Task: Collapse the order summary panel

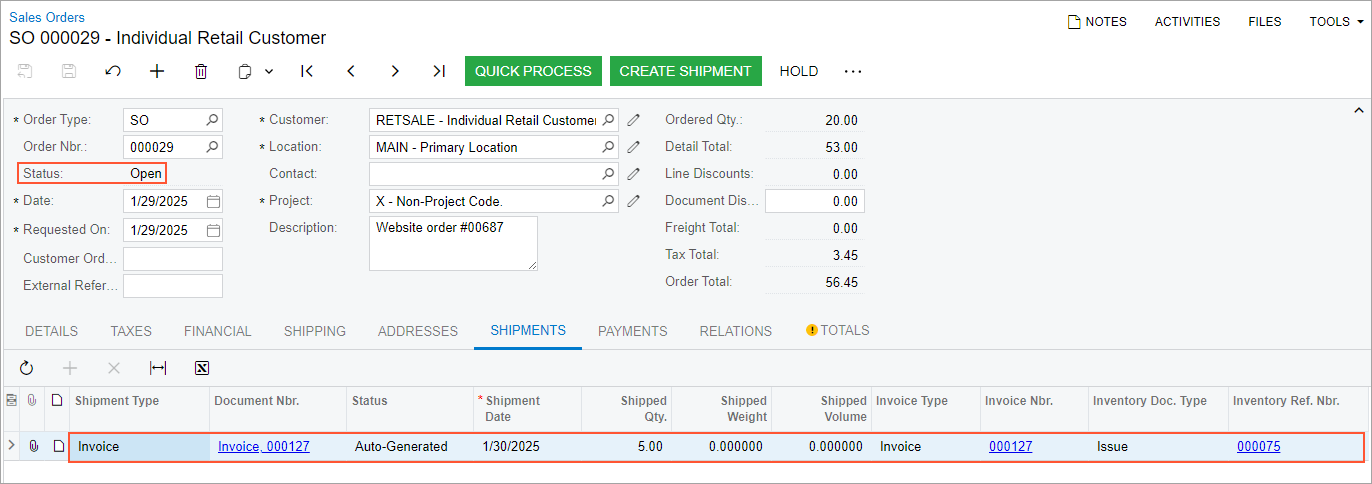Action: 1358,110
